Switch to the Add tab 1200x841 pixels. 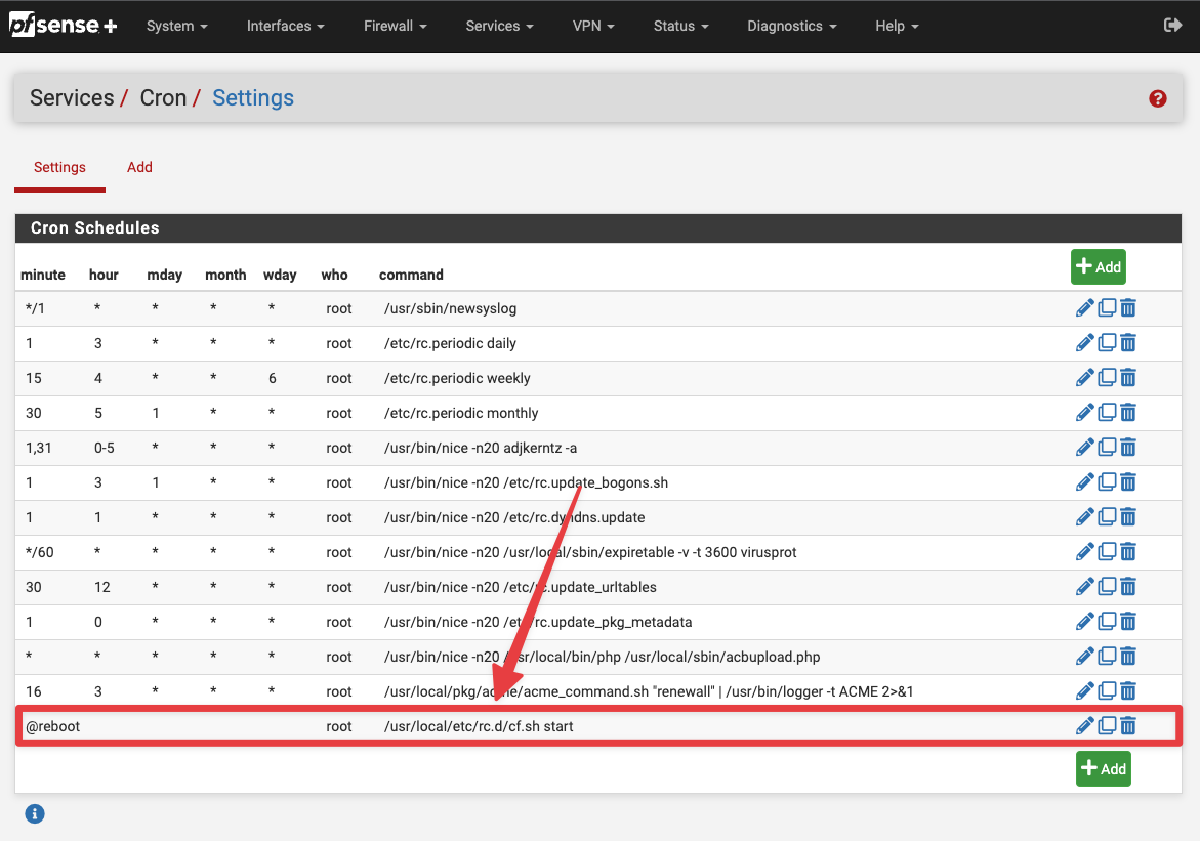click(140, 167)
